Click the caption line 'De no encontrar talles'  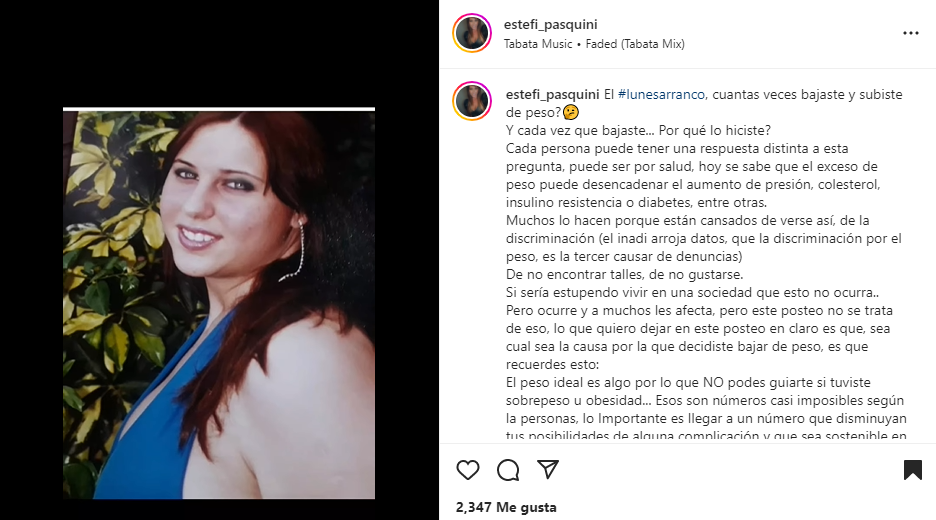[624, 275]
